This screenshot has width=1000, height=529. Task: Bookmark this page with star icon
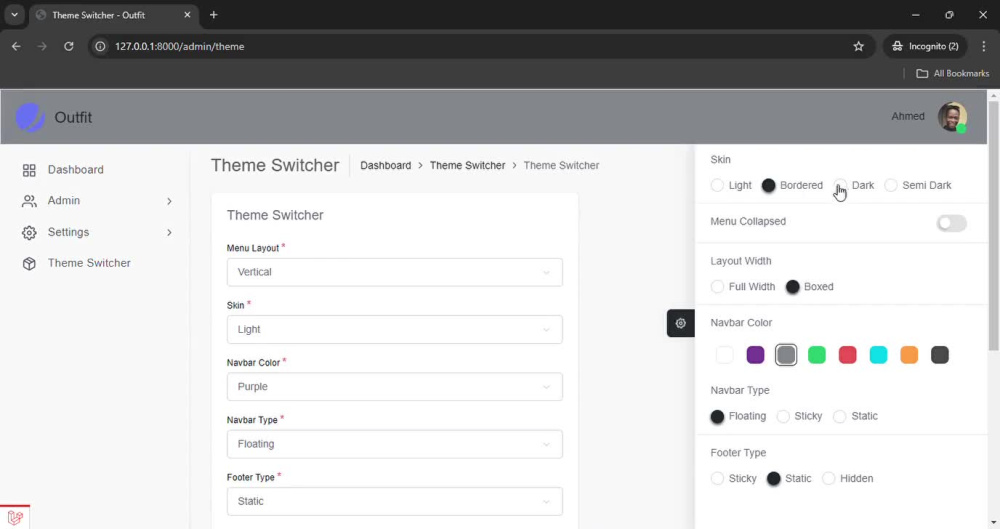[858, 47]
